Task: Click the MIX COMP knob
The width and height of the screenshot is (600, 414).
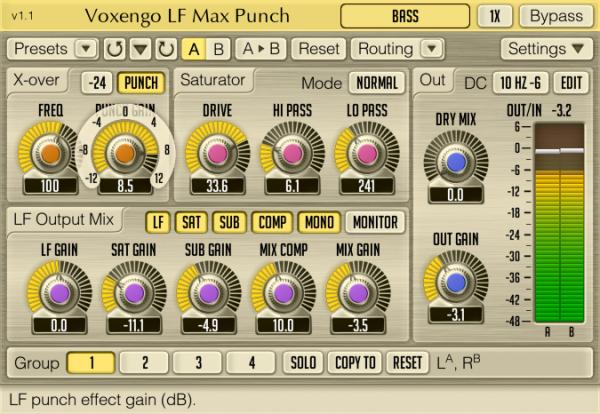Action: pos(284,293)
